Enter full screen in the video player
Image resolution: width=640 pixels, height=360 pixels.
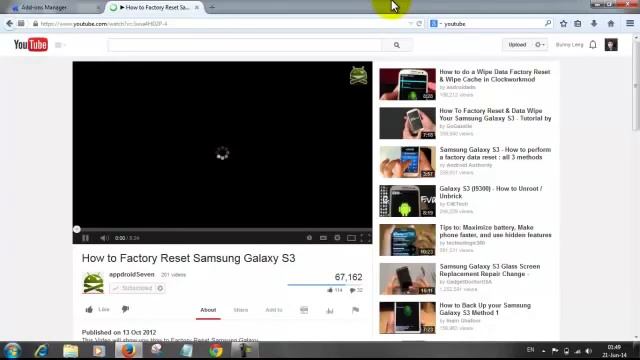(365, 238)
